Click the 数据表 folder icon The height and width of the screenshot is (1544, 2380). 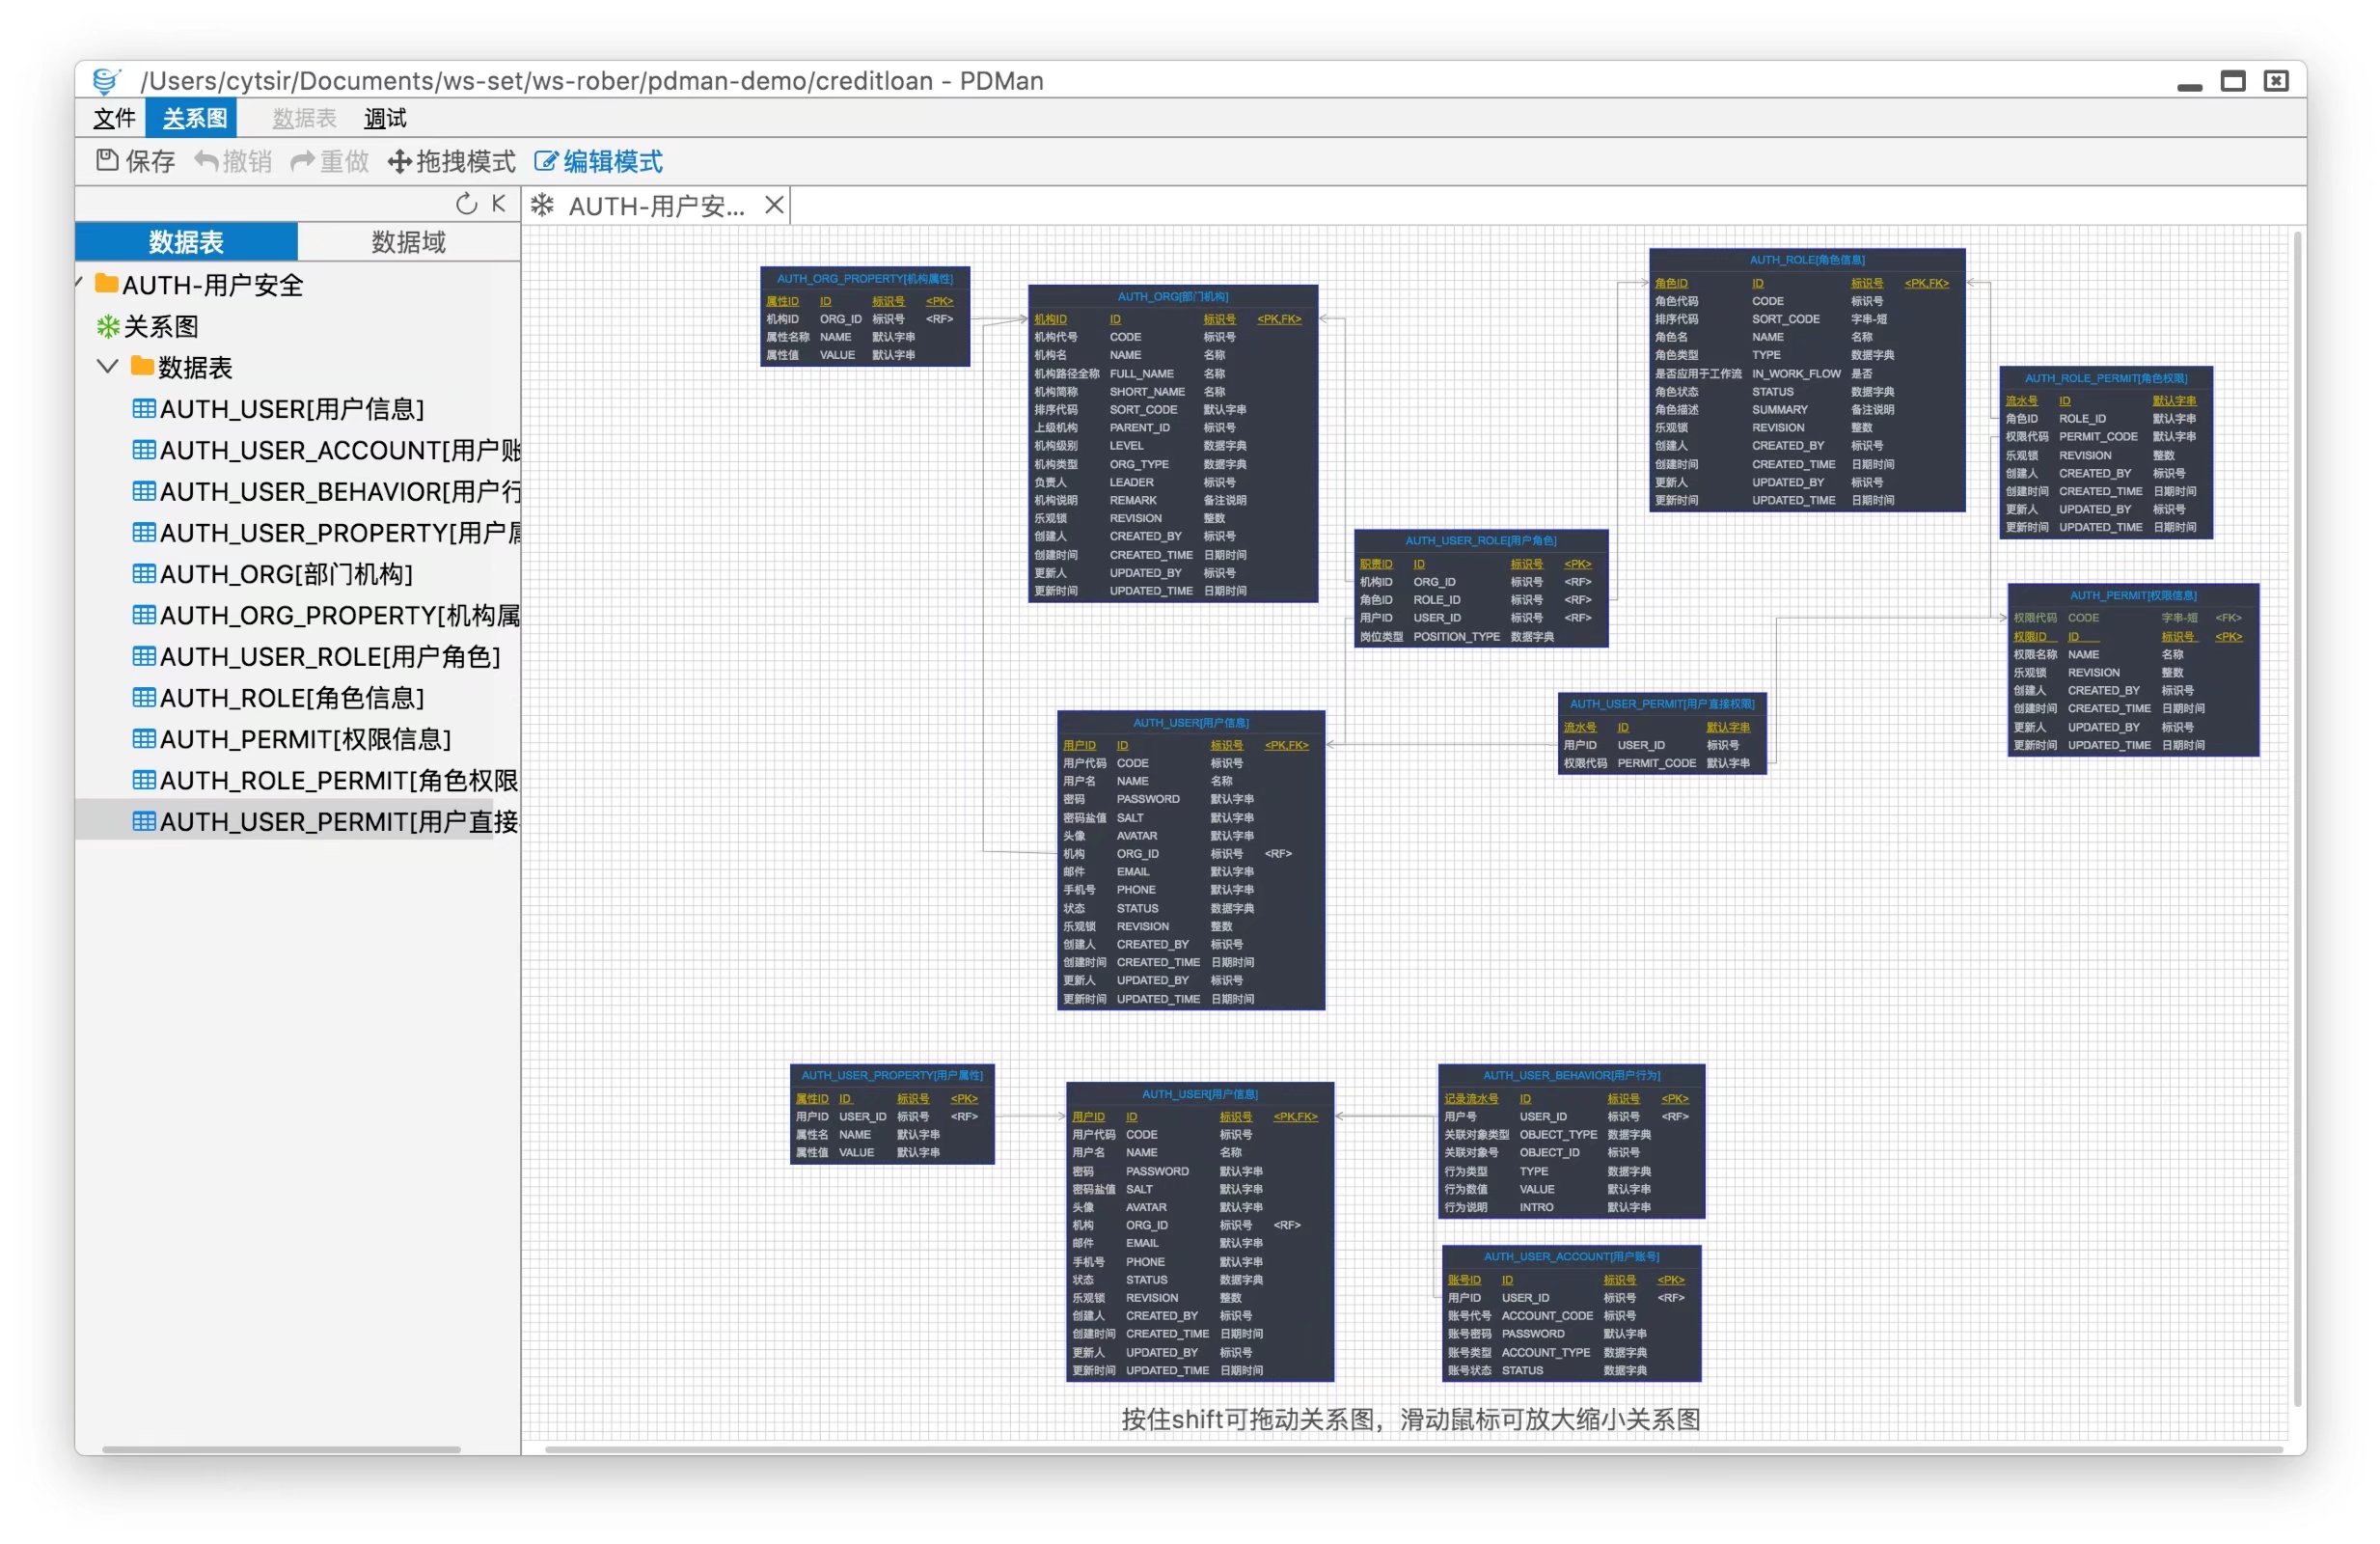(143, 365)
